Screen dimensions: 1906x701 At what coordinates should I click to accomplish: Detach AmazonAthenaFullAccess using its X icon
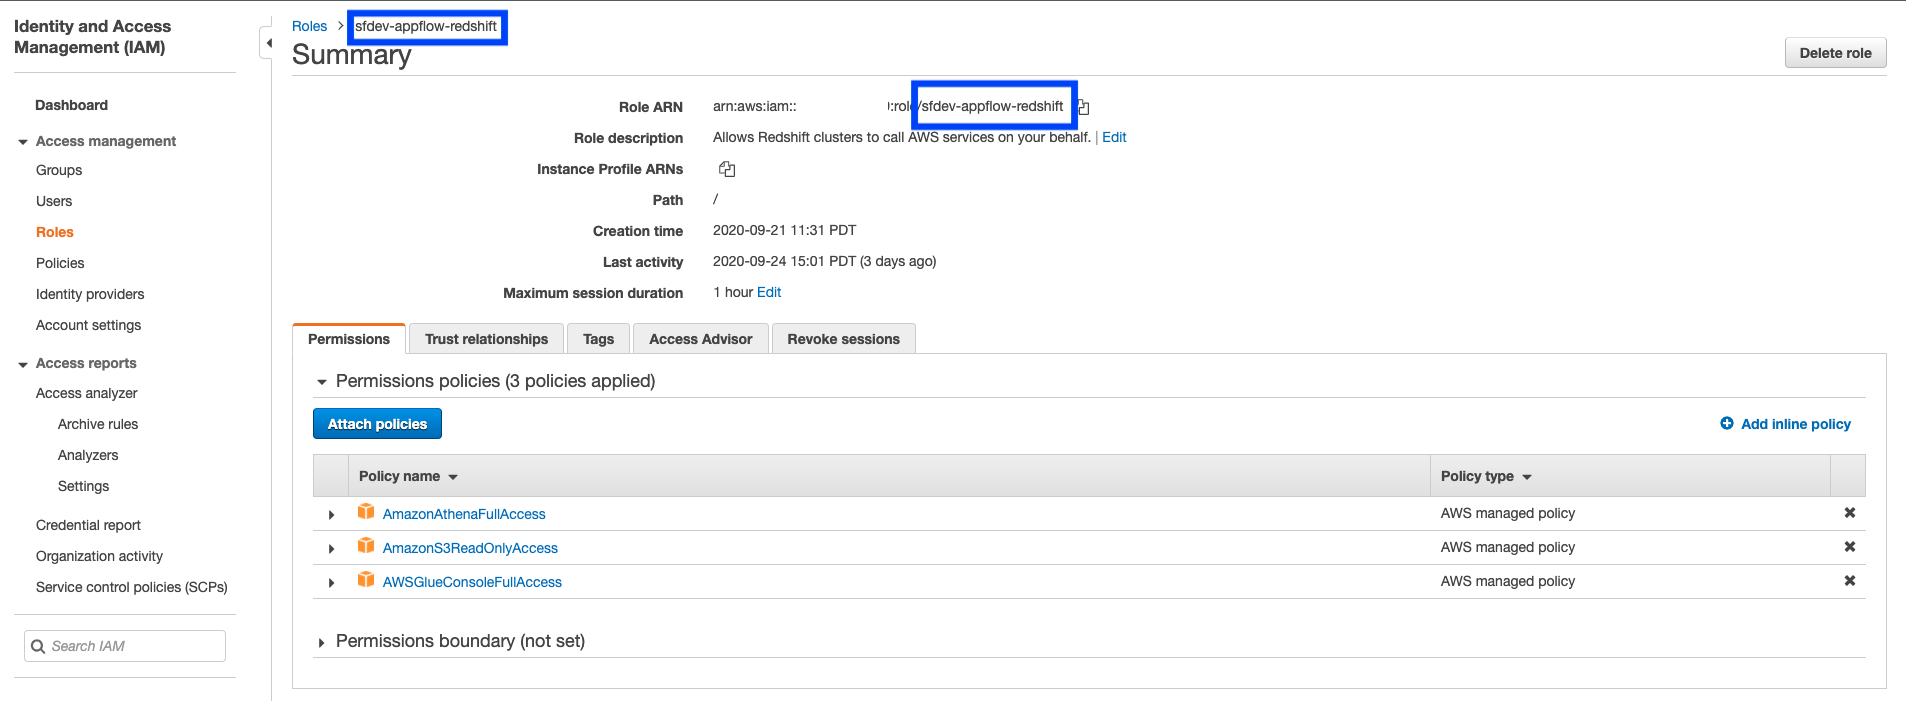[1849, 513]
